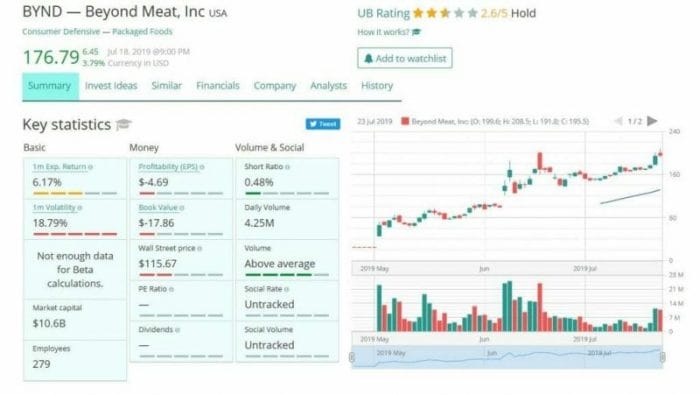Click the info icon next to 1m Exp. Return
700x395 pixels.
click(x=91, y=167)
